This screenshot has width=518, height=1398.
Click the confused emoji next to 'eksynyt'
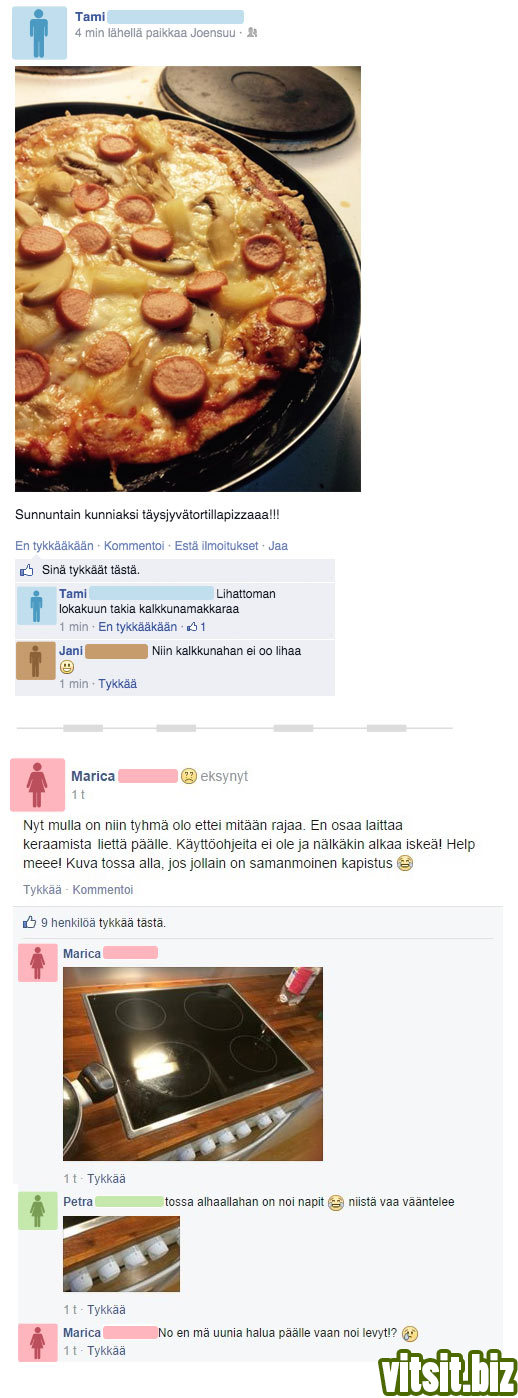[x=188, y=776]
